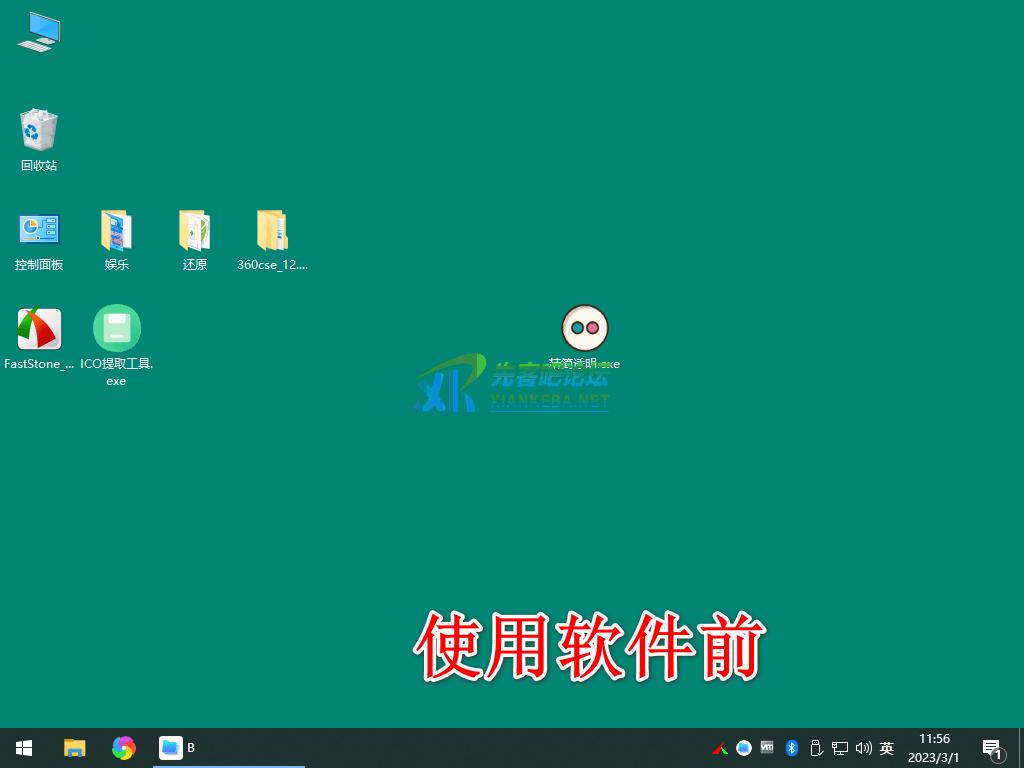Toggle the 英 input method indicator
The width and height of the screenshot is (1024, 768).
click(886, 748)
